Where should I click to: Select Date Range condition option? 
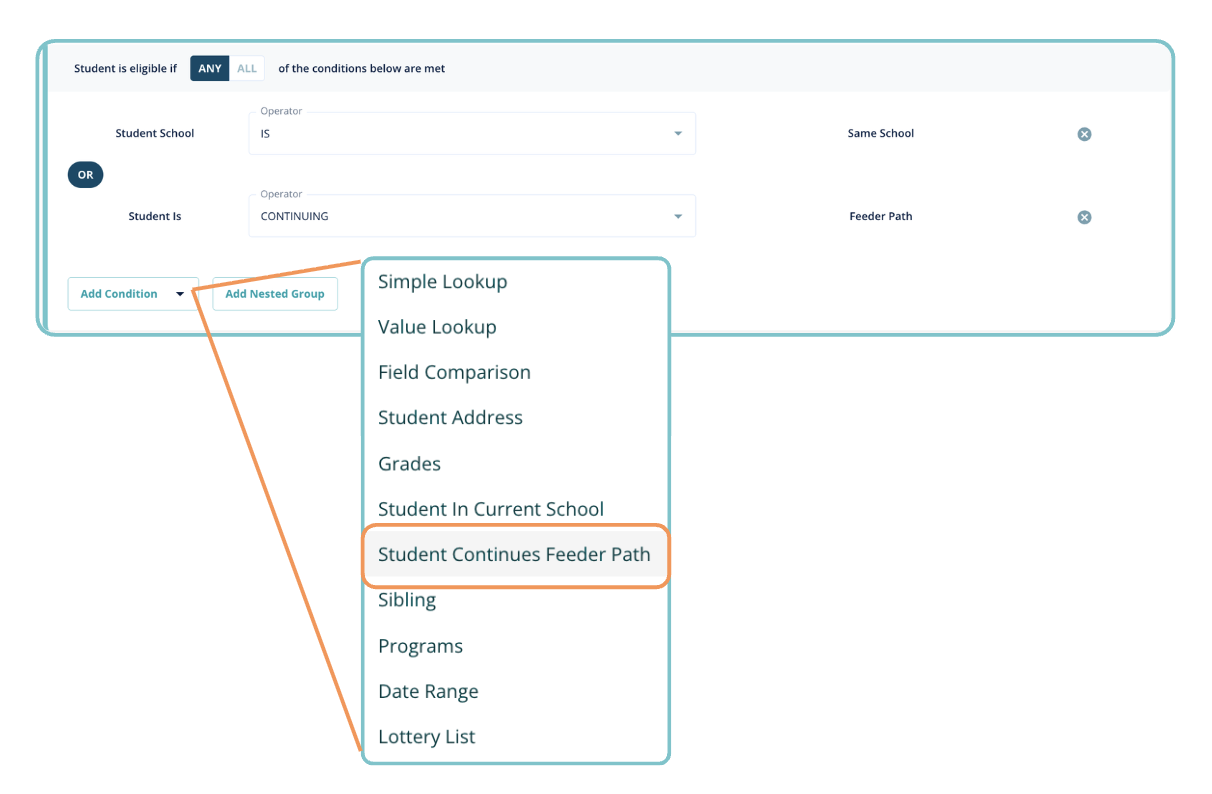[428, 691]
